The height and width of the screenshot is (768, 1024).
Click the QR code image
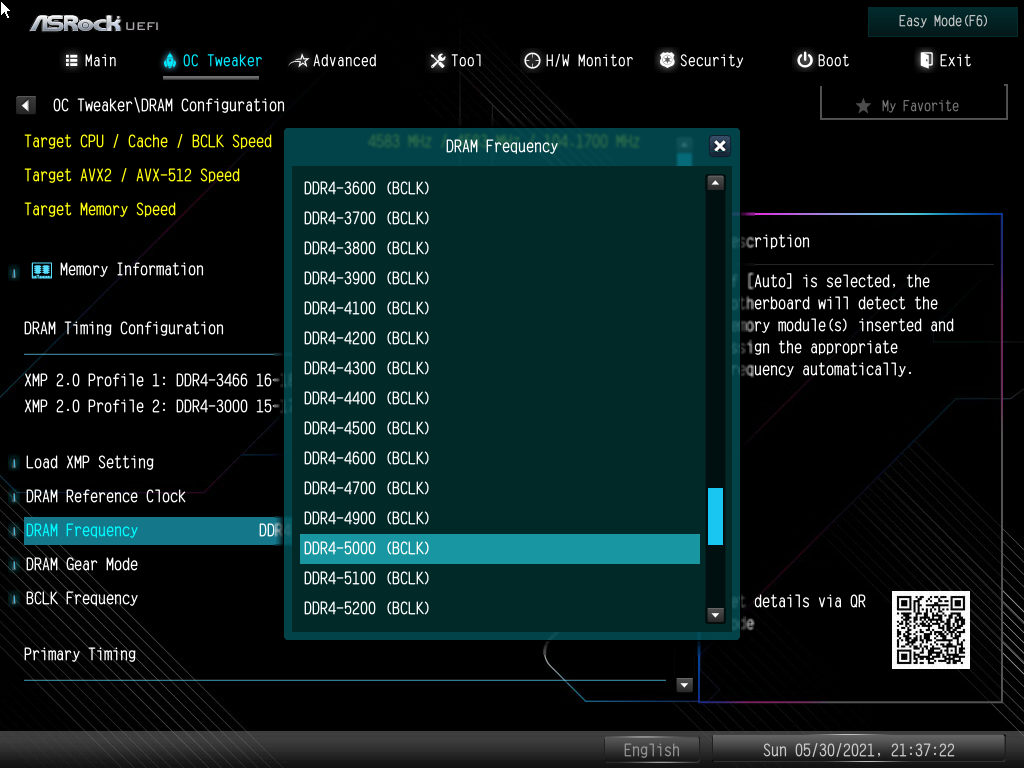click(x=930, y=629)
